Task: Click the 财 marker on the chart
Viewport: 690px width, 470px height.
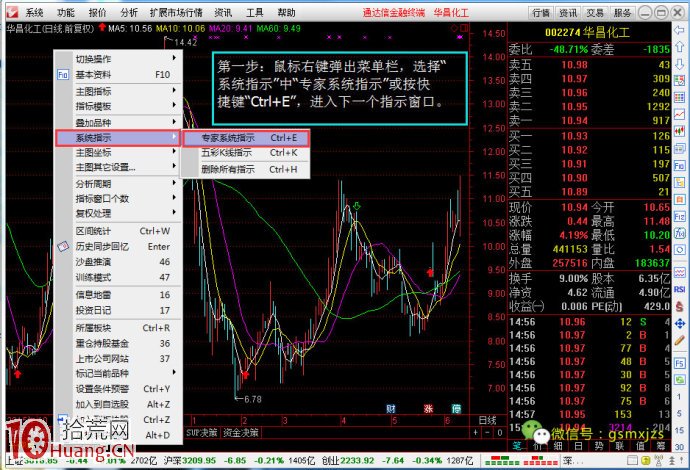Action: 391,408
